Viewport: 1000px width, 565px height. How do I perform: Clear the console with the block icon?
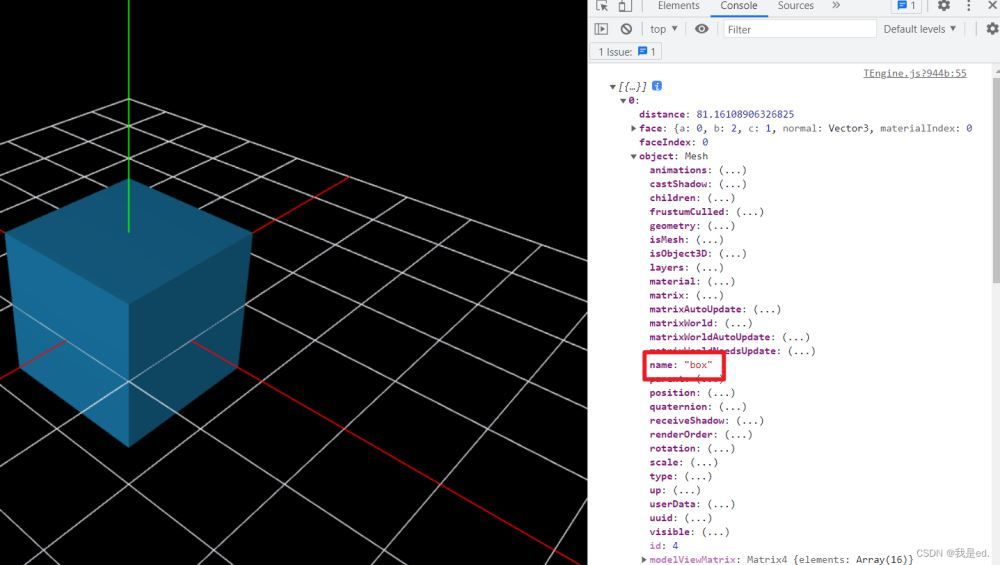point(626,29)
